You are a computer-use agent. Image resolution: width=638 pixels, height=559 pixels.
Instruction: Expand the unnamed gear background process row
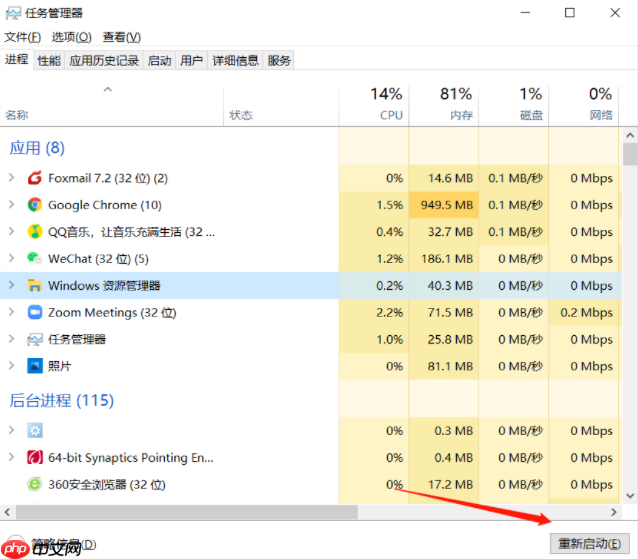point(11,430)
